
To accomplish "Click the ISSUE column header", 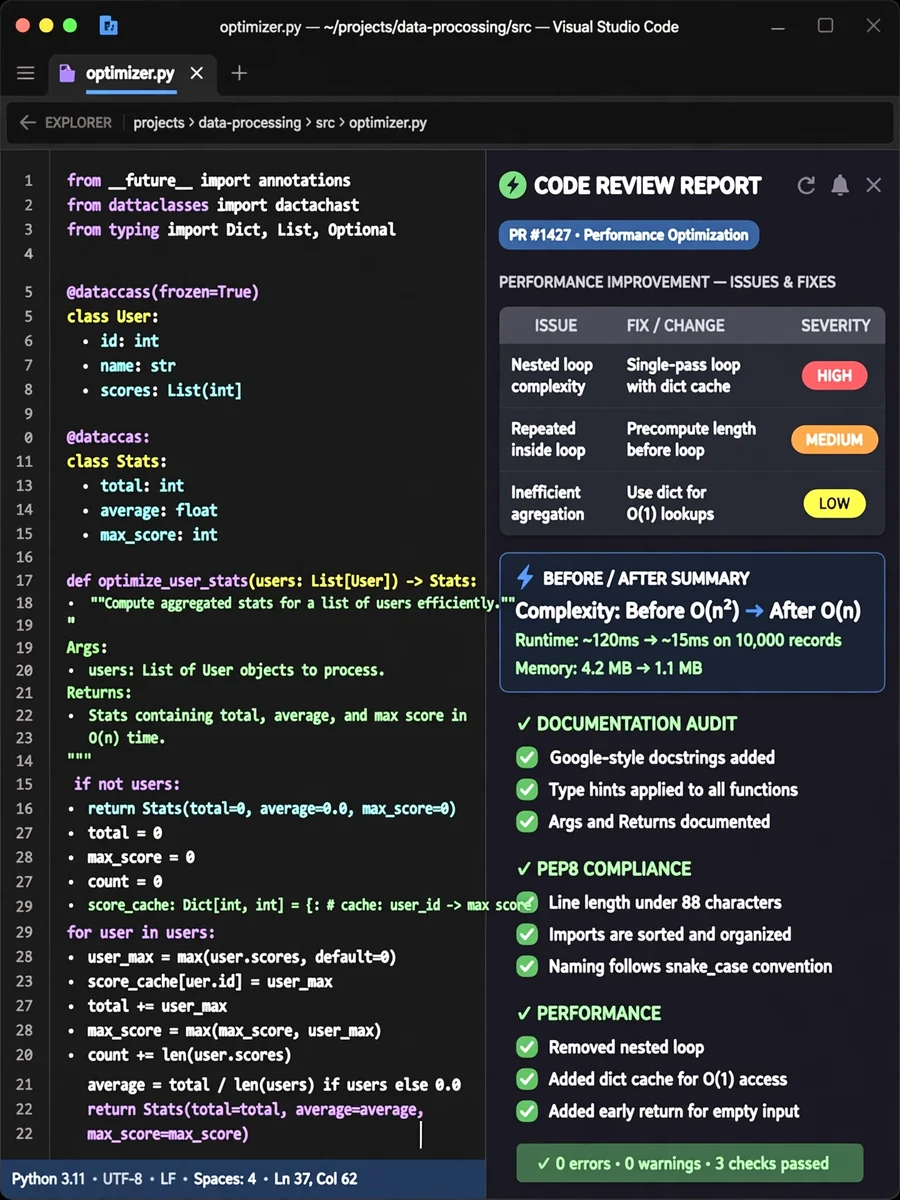I will [x=556, y=325].
